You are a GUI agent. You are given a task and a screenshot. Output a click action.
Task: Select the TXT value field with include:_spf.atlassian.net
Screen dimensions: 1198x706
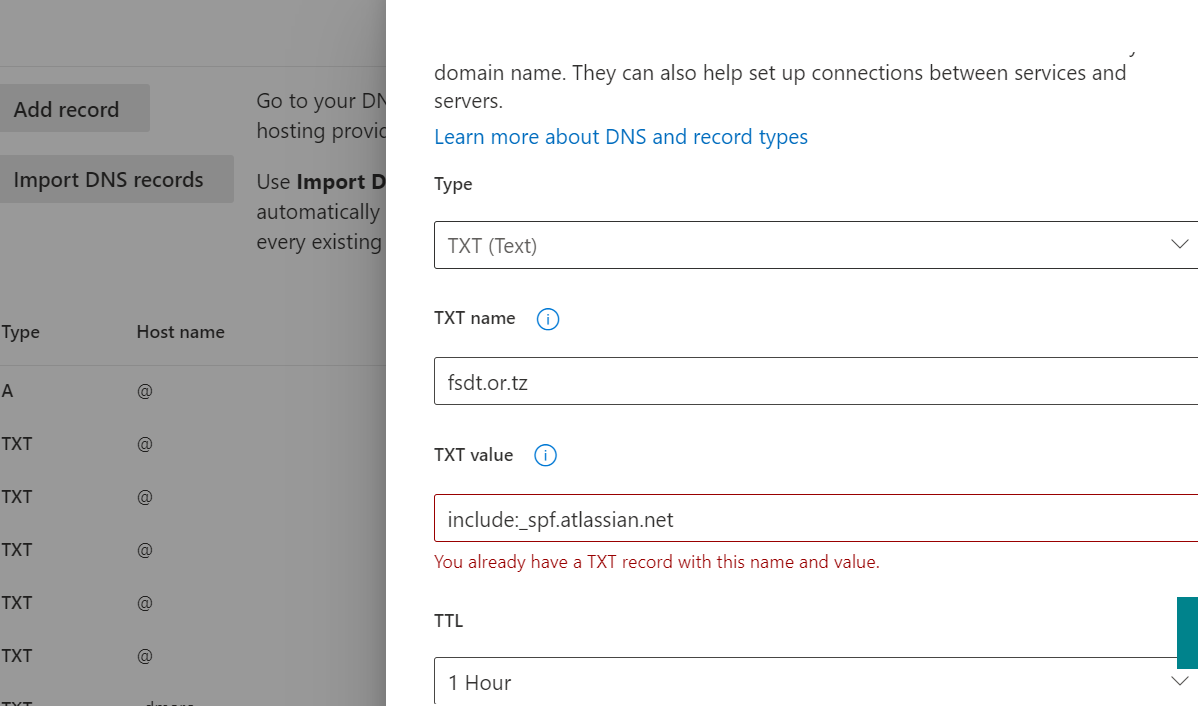click(x=816, y=519)
